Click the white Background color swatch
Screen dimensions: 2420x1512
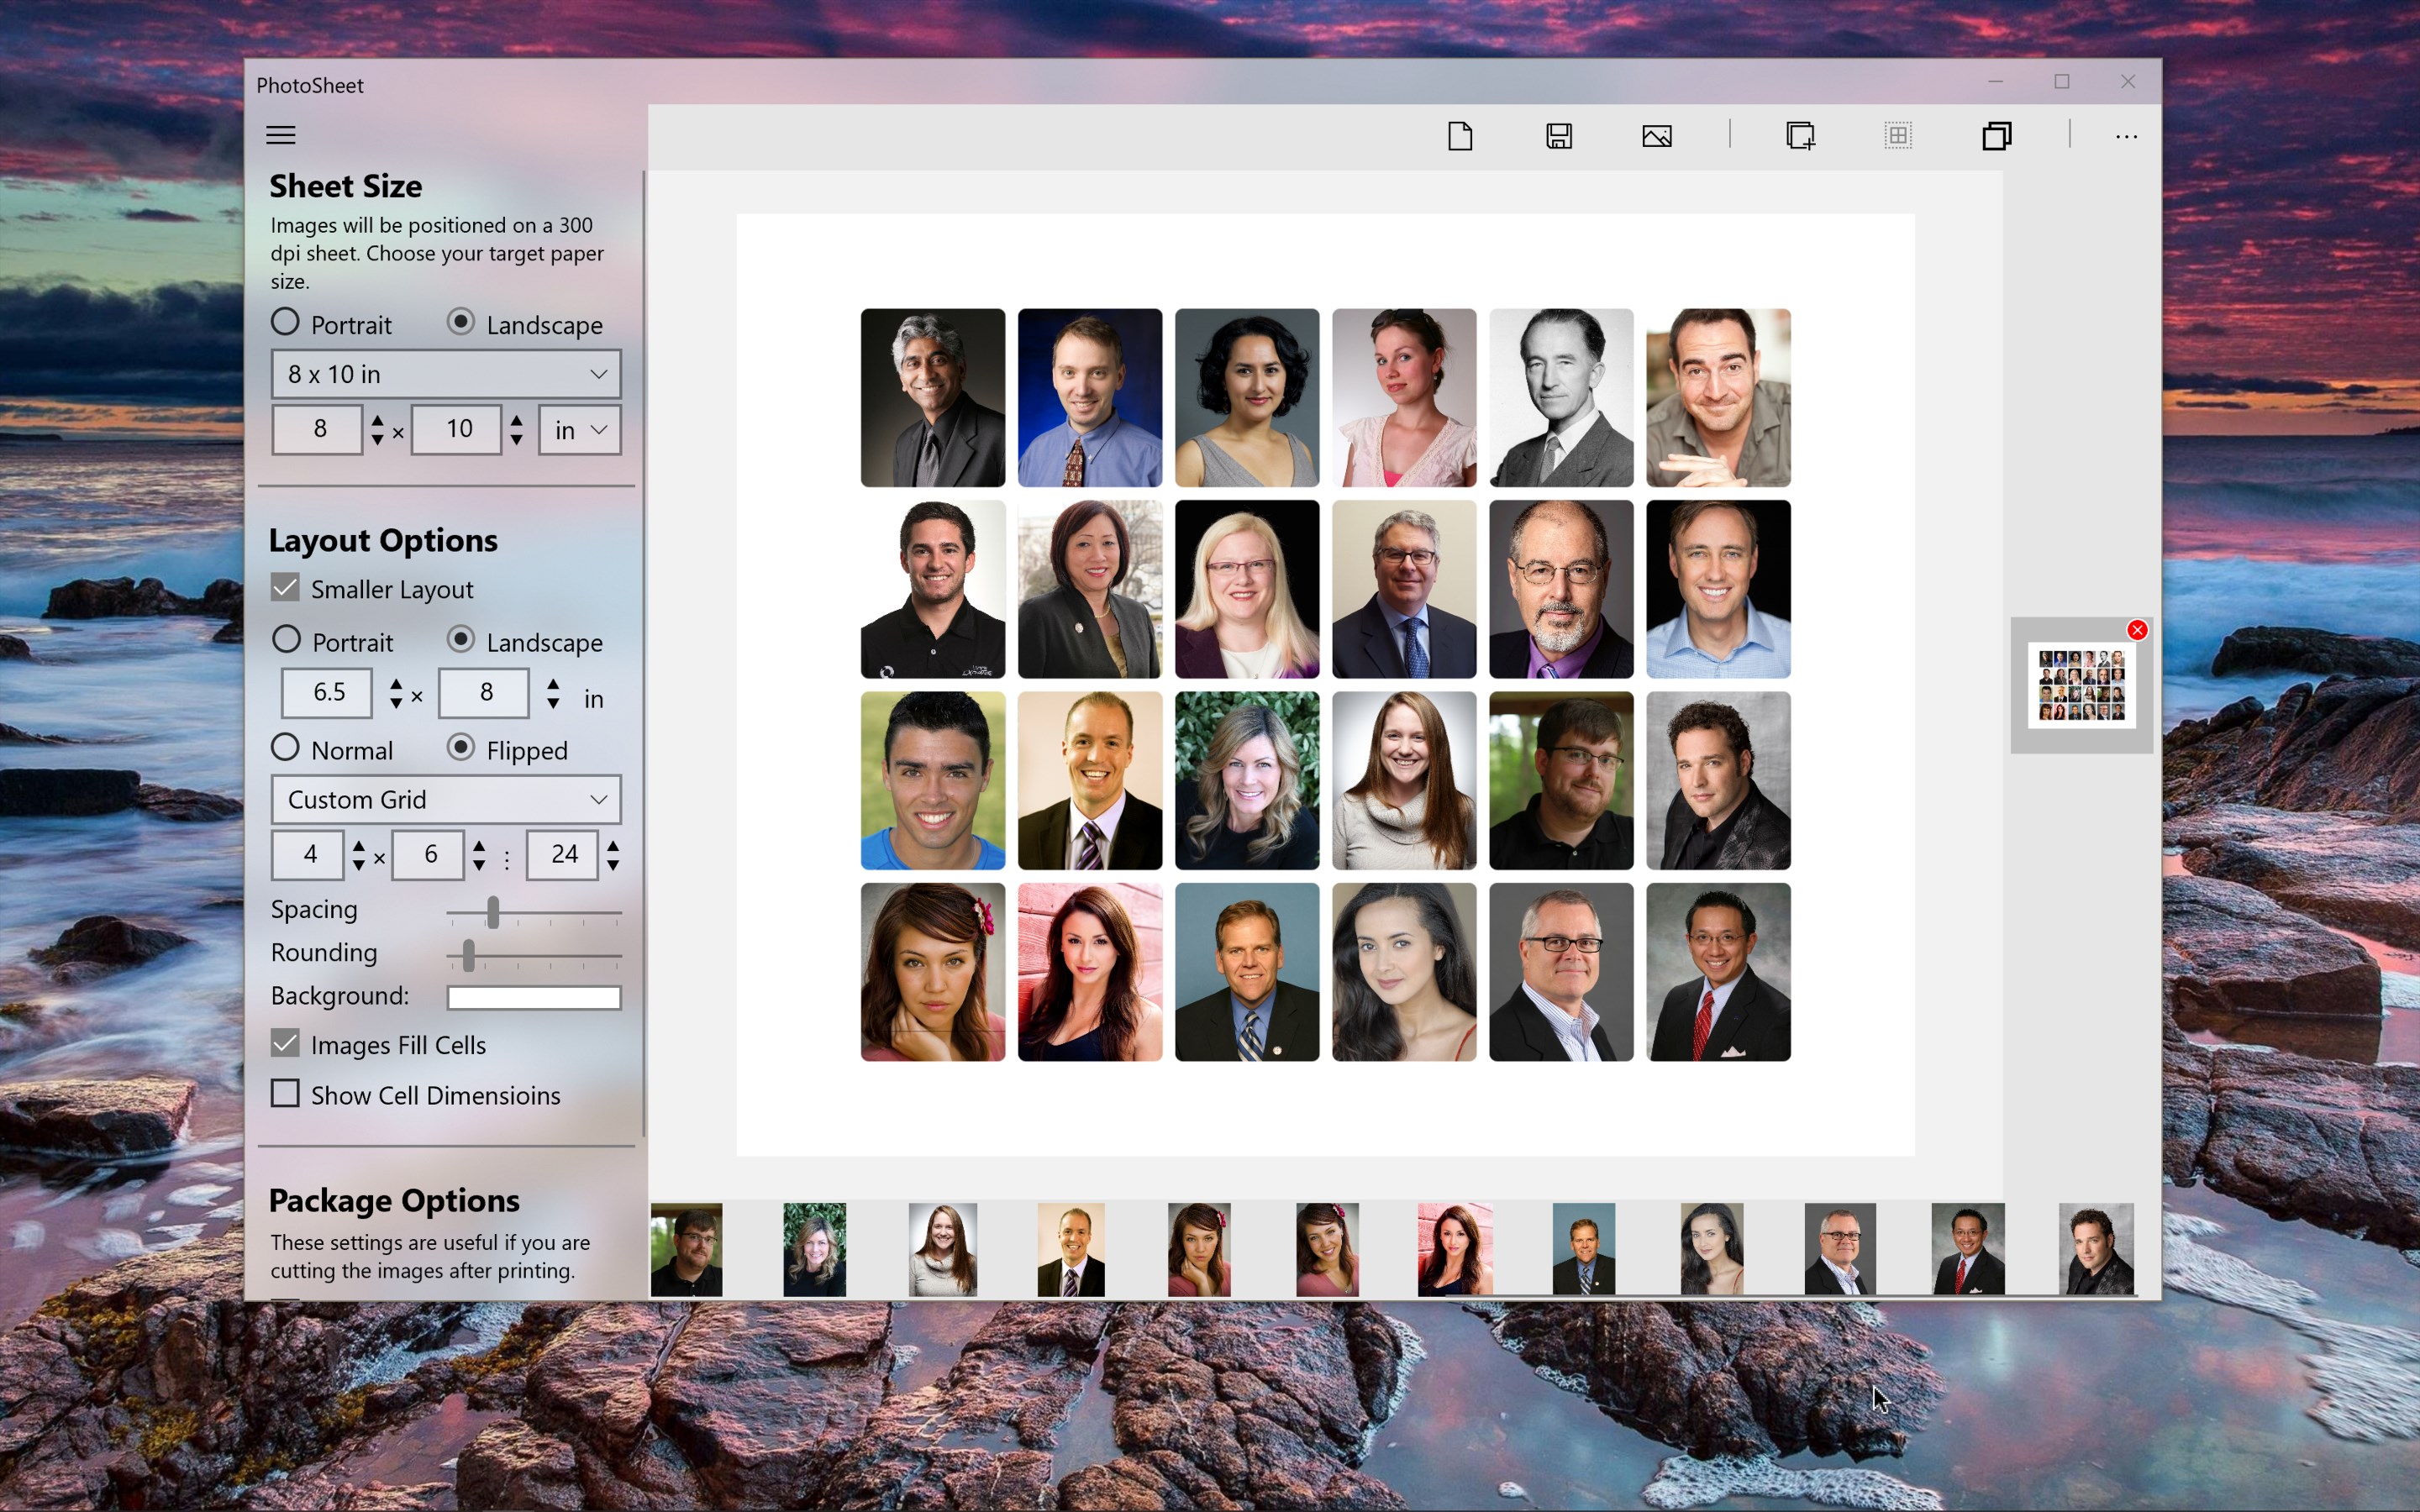(534, 997)
